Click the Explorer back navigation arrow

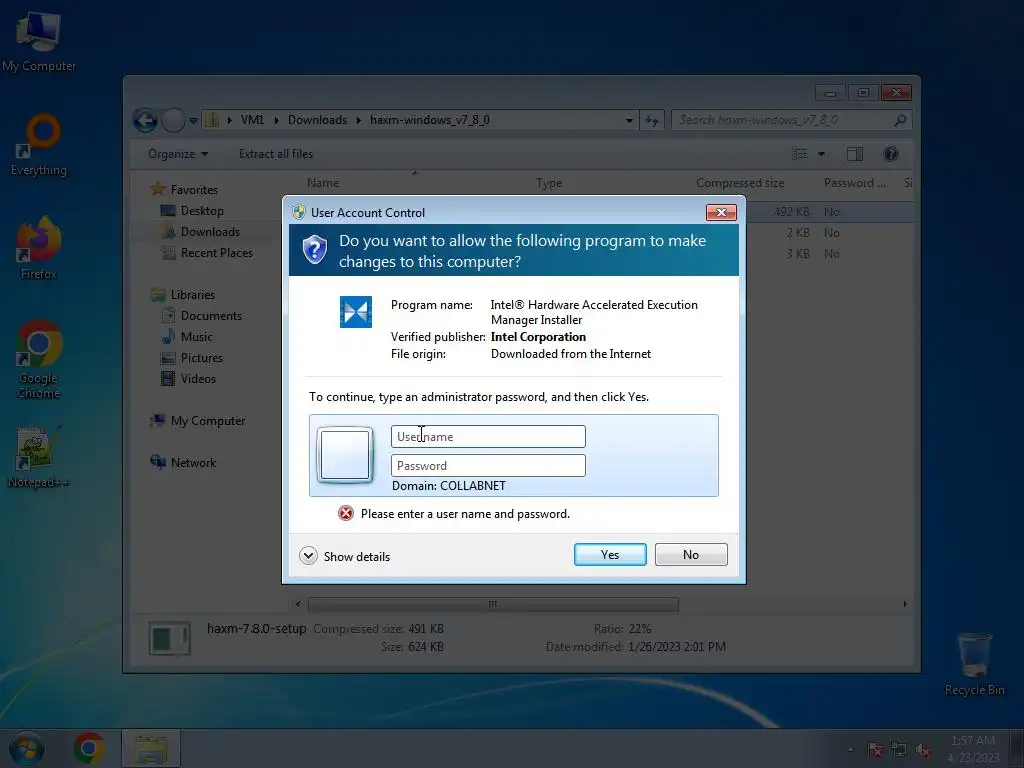coord(145,120)
